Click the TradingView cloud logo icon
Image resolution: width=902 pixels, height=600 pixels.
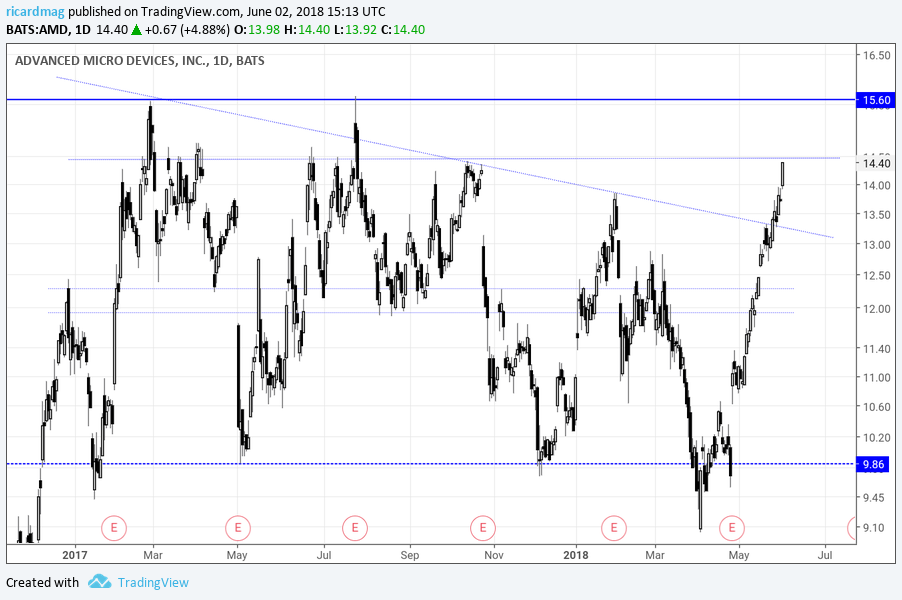tap(100, 582)
